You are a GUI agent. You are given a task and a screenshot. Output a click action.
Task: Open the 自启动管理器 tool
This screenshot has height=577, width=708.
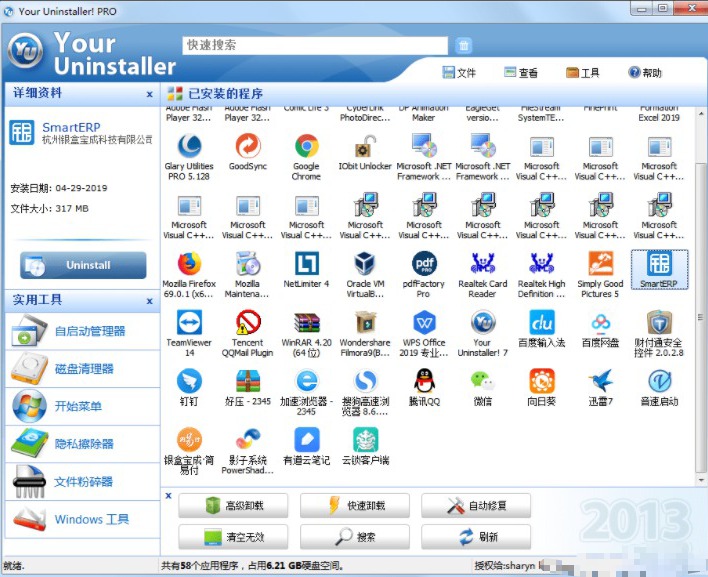click(x=82, y=331)
